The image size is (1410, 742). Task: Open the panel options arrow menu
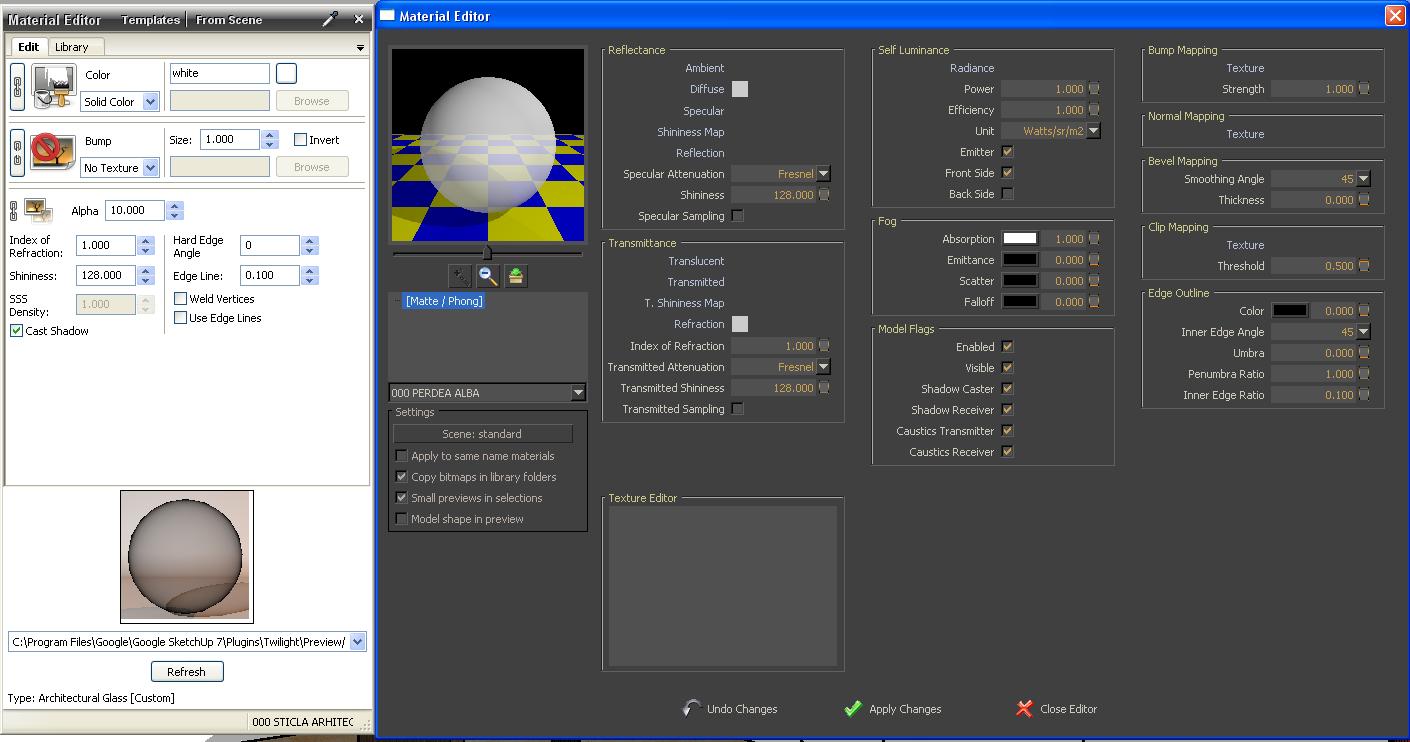click(x=360, y=48)
